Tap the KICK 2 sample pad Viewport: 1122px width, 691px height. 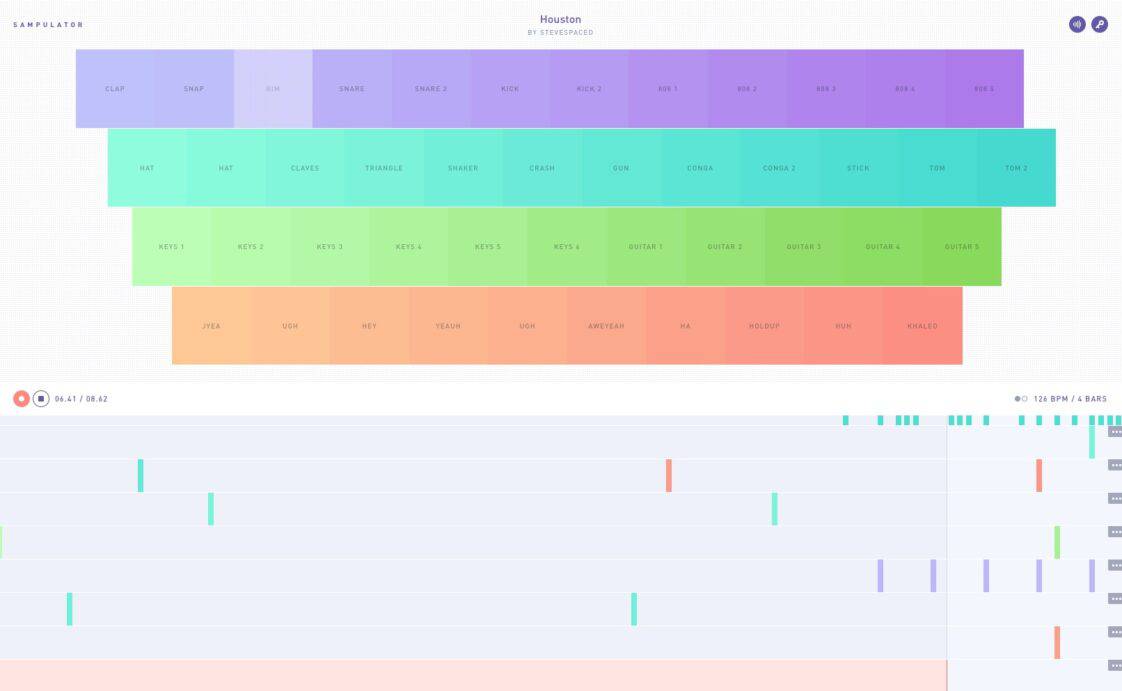(x=588, y=89)
